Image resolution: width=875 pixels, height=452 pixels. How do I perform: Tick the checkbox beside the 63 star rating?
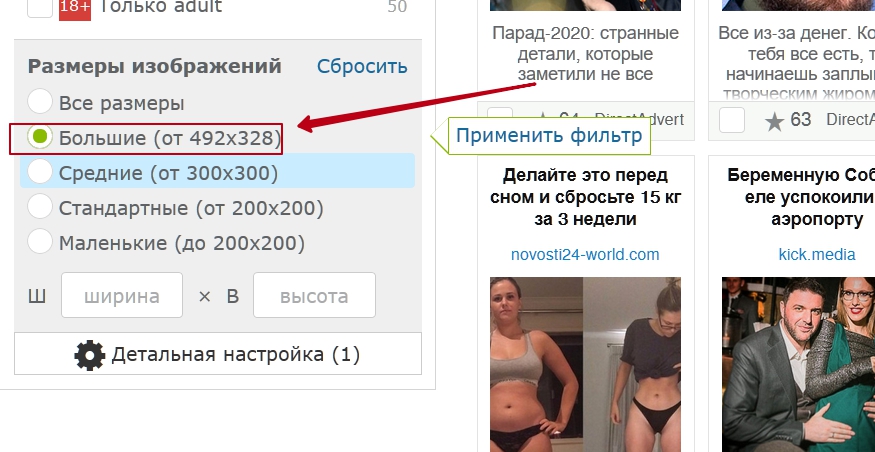click(732, 120)
